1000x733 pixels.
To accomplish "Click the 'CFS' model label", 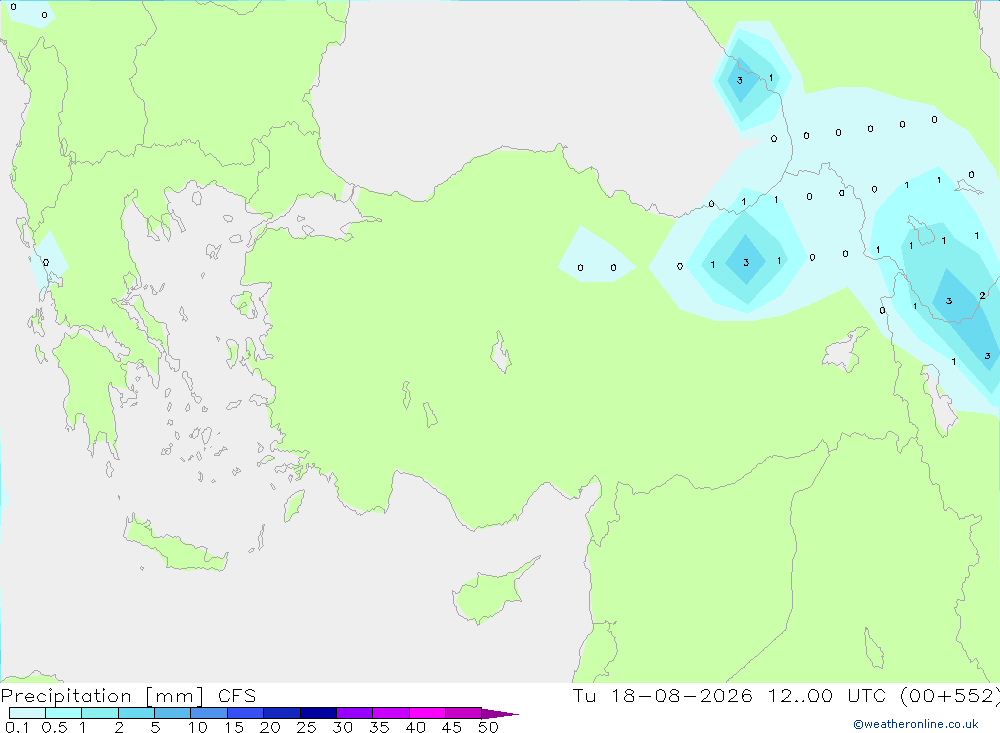I will (x=237, y=696).
